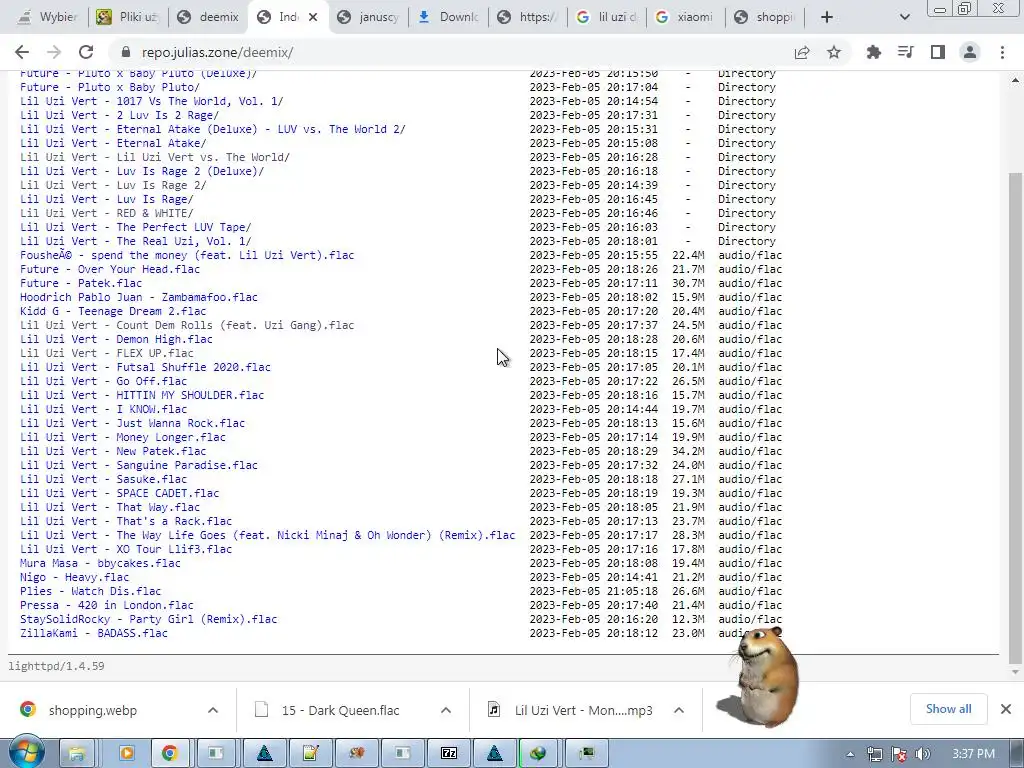Image resolution: width=1024 pixels, height=768 pixels.
Task: Open the Extensions puzzle icon
Action: coord(873,52)
